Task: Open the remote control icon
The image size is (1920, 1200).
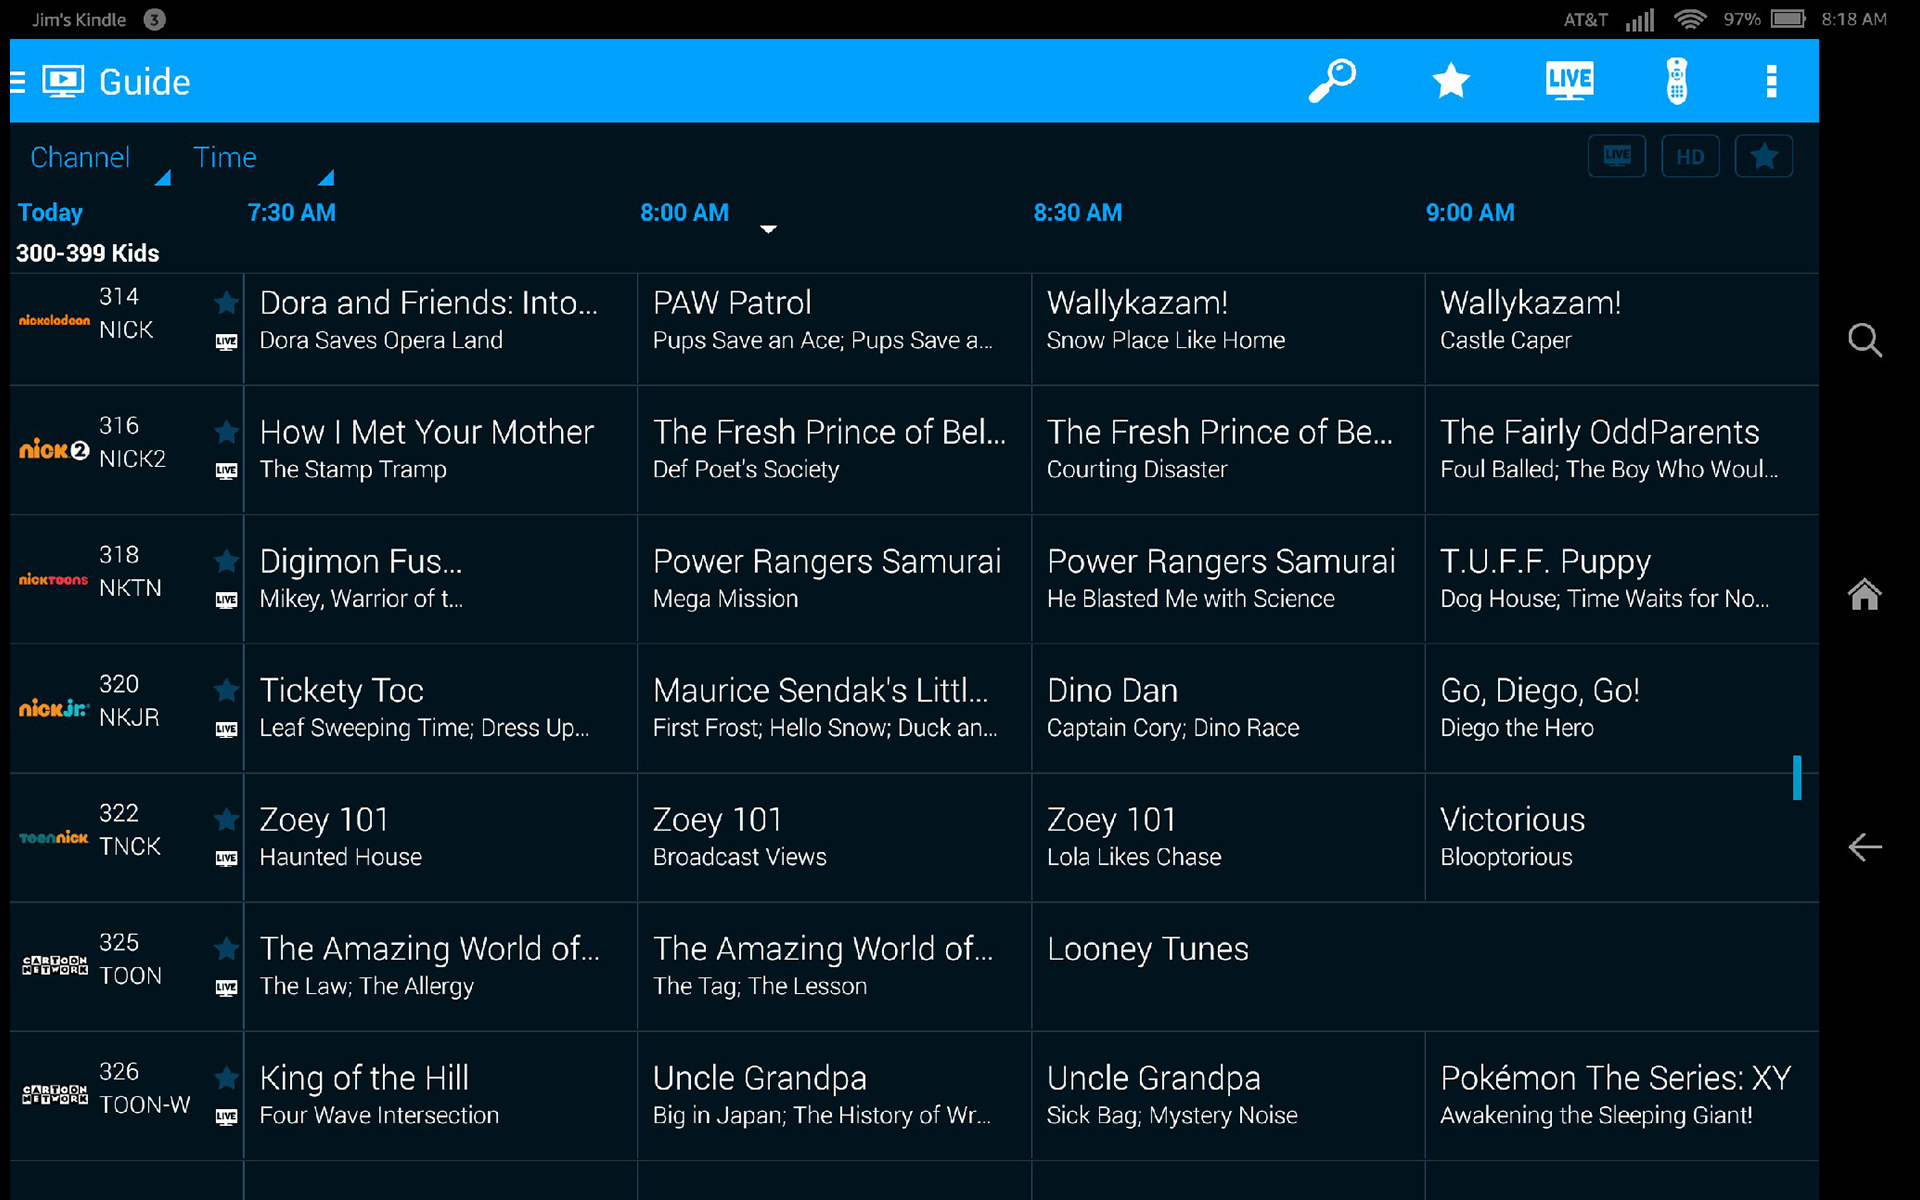Action: (1677, 81)
